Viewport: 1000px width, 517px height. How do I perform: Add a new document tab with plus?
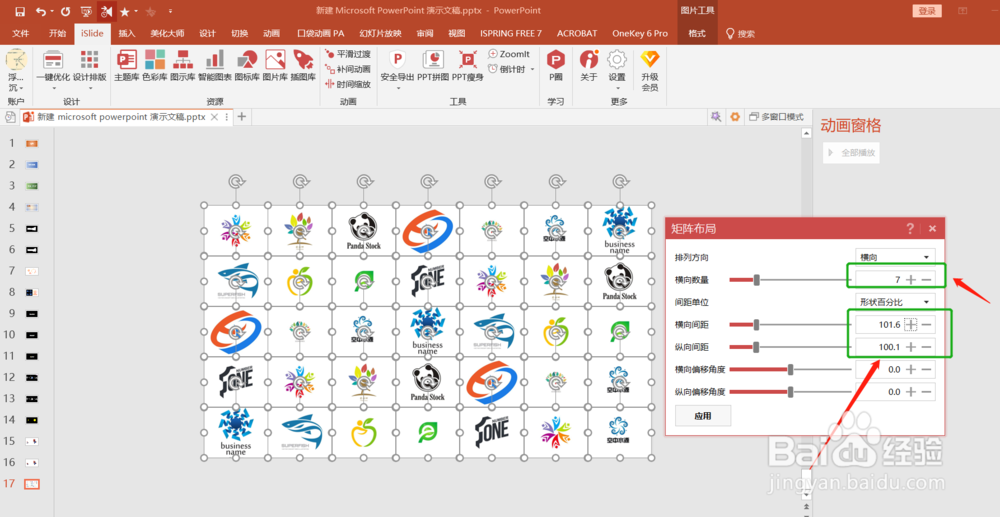pos(242,116)
